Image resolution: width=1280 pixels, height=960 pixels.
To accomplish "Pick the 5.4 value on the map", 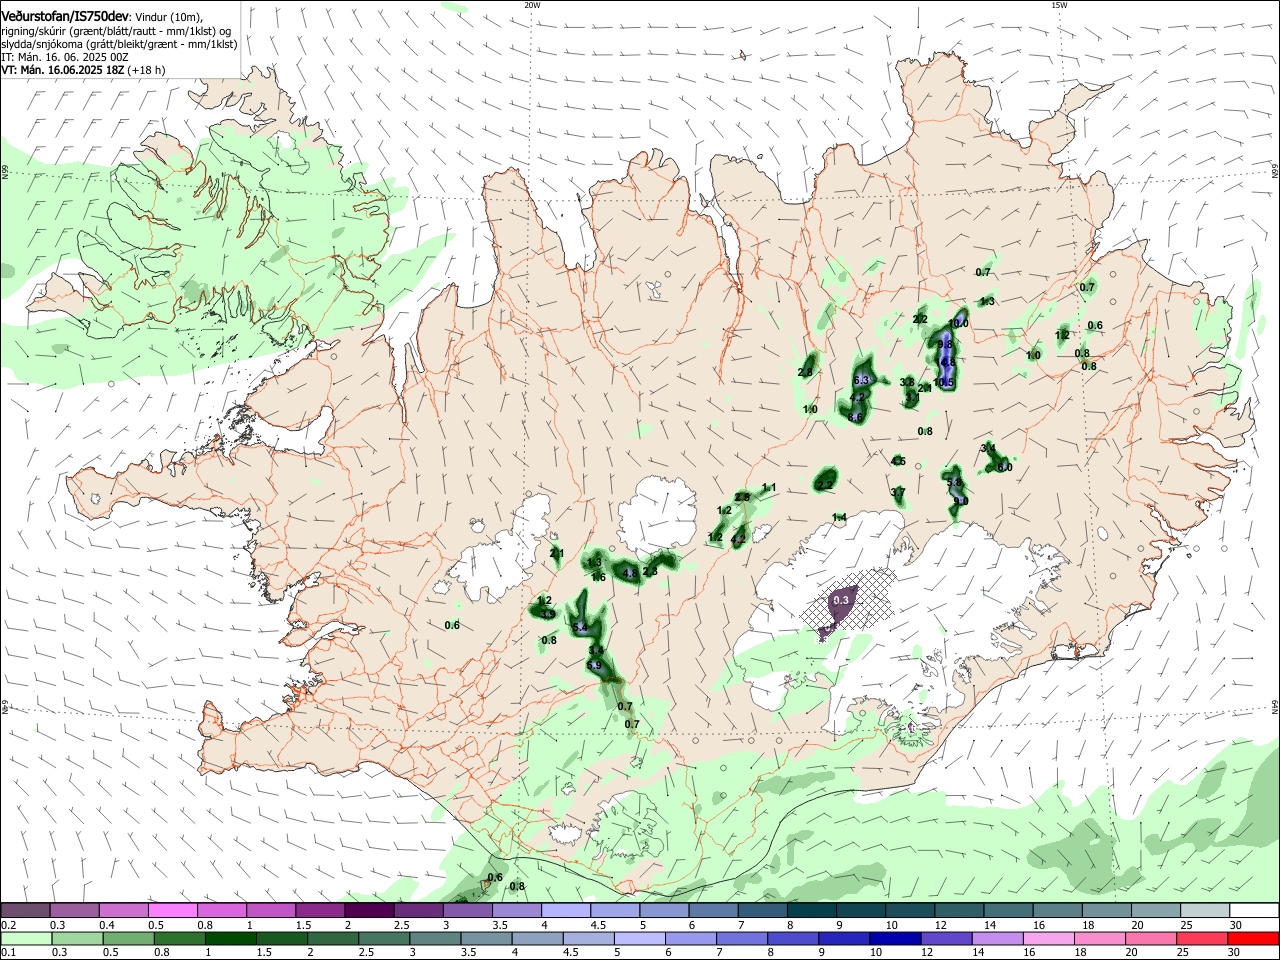I will (x=581, y=627).
